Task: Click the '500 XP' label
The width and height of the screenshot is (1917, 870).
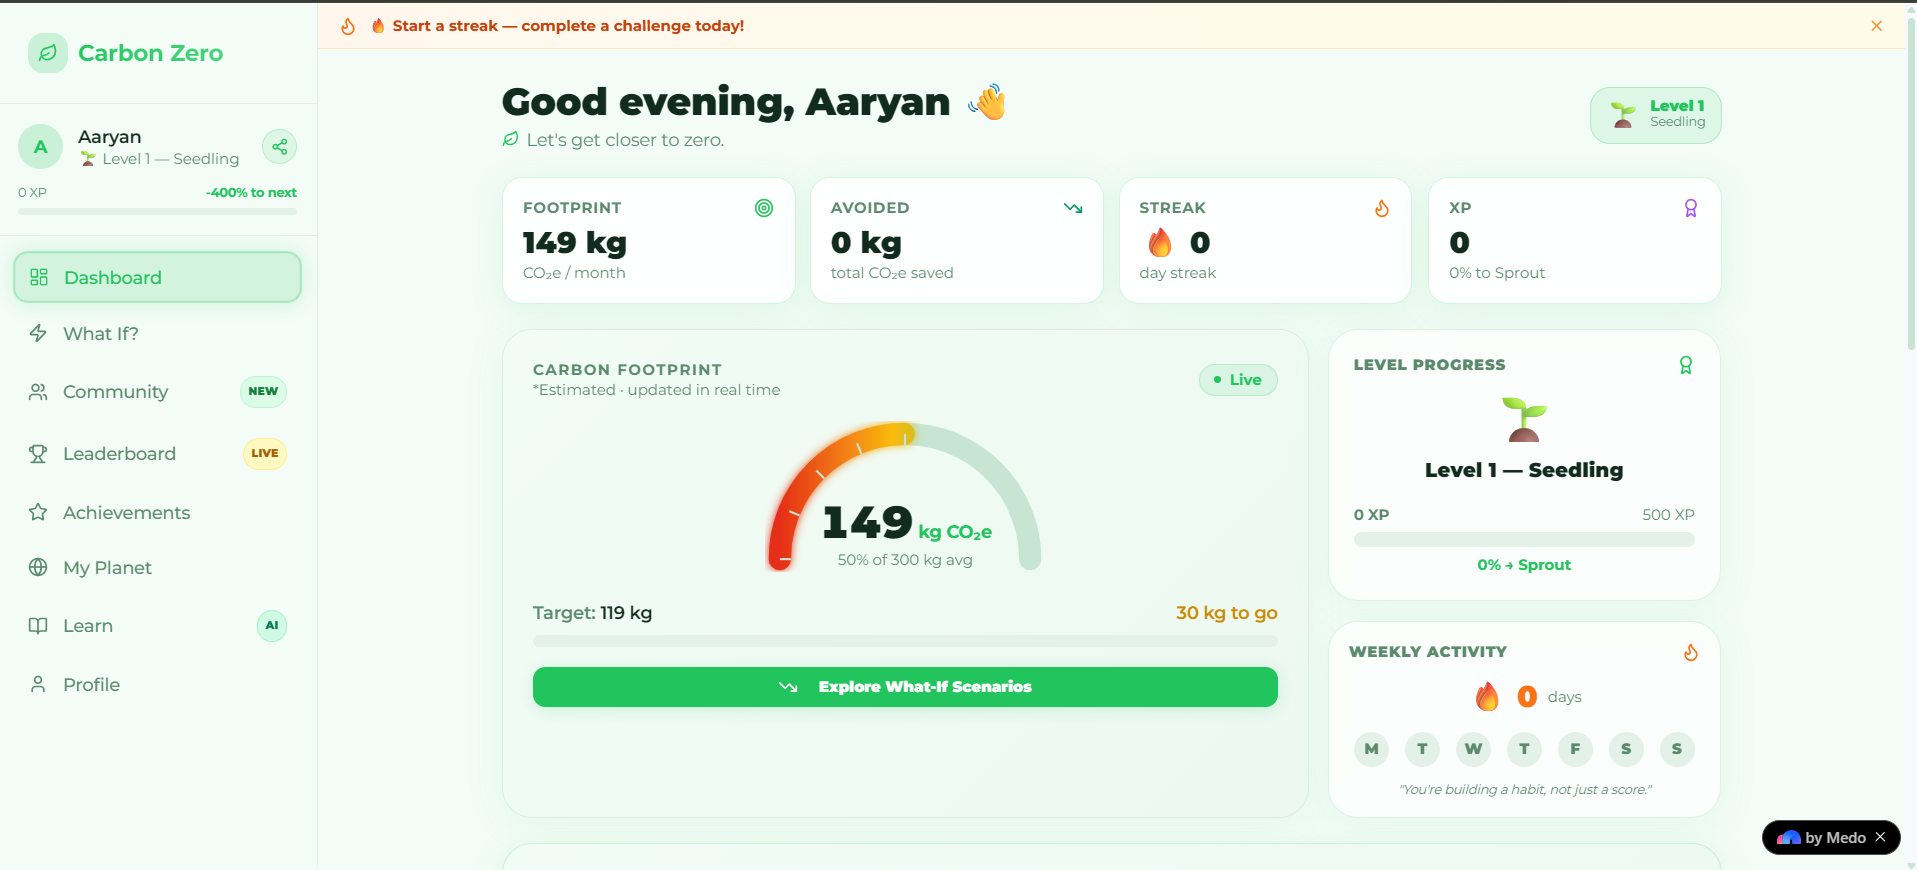Action: tap(1668, 515)
